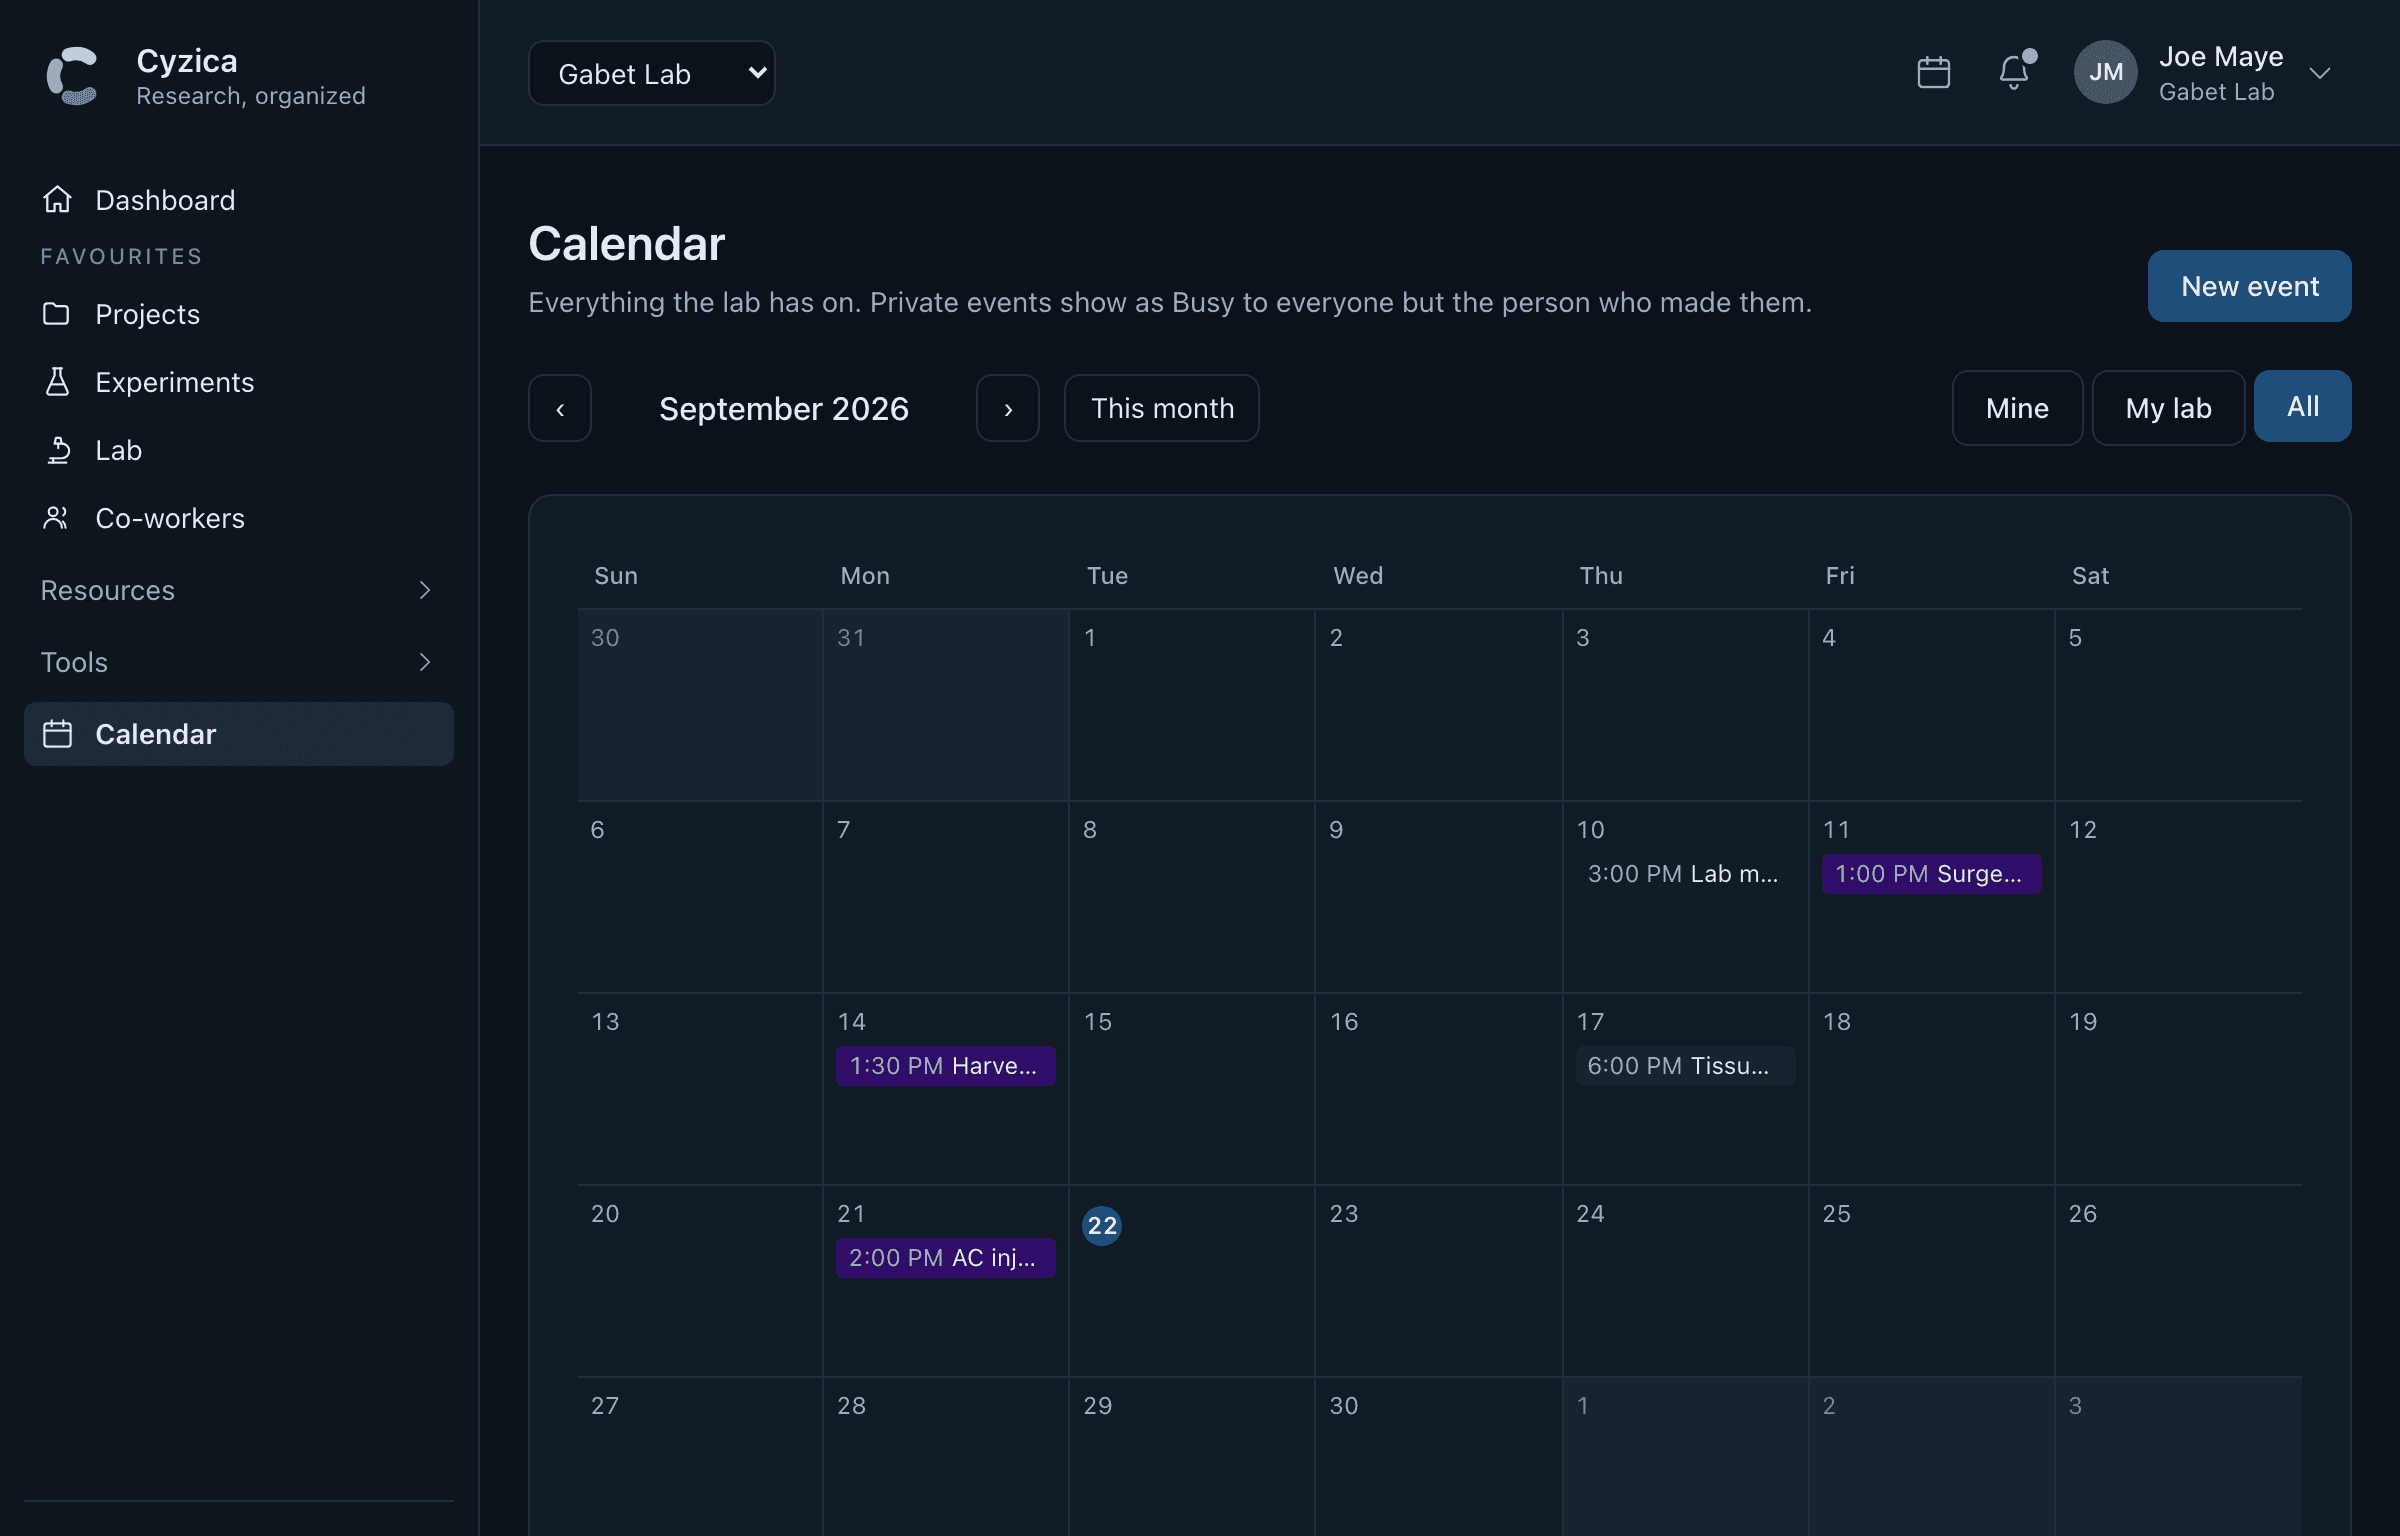This screenshot has width=2400, height=1536.
Task: Open the Gabet Lab selector dropdown
Action: pyautogui.click(x=652, y=73)
